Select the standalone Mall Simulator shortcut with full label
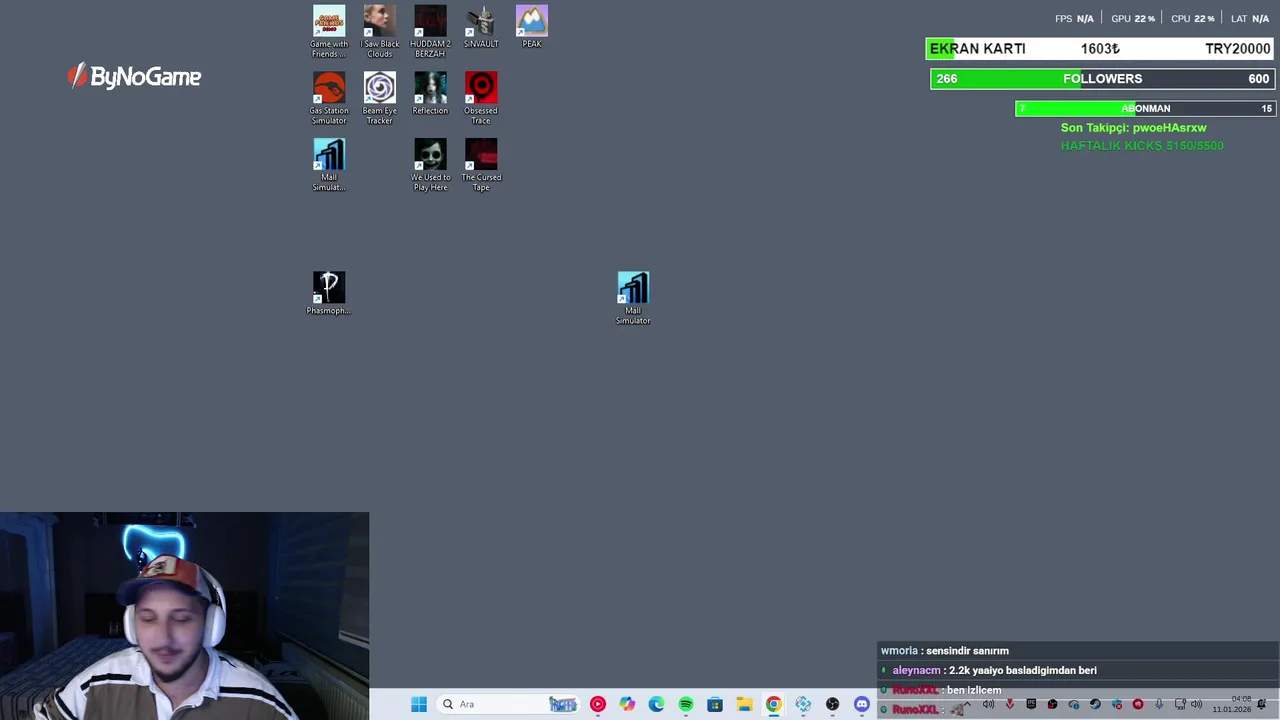The width and height of the screenshot is (1280, 720). [x=633, y=298]
